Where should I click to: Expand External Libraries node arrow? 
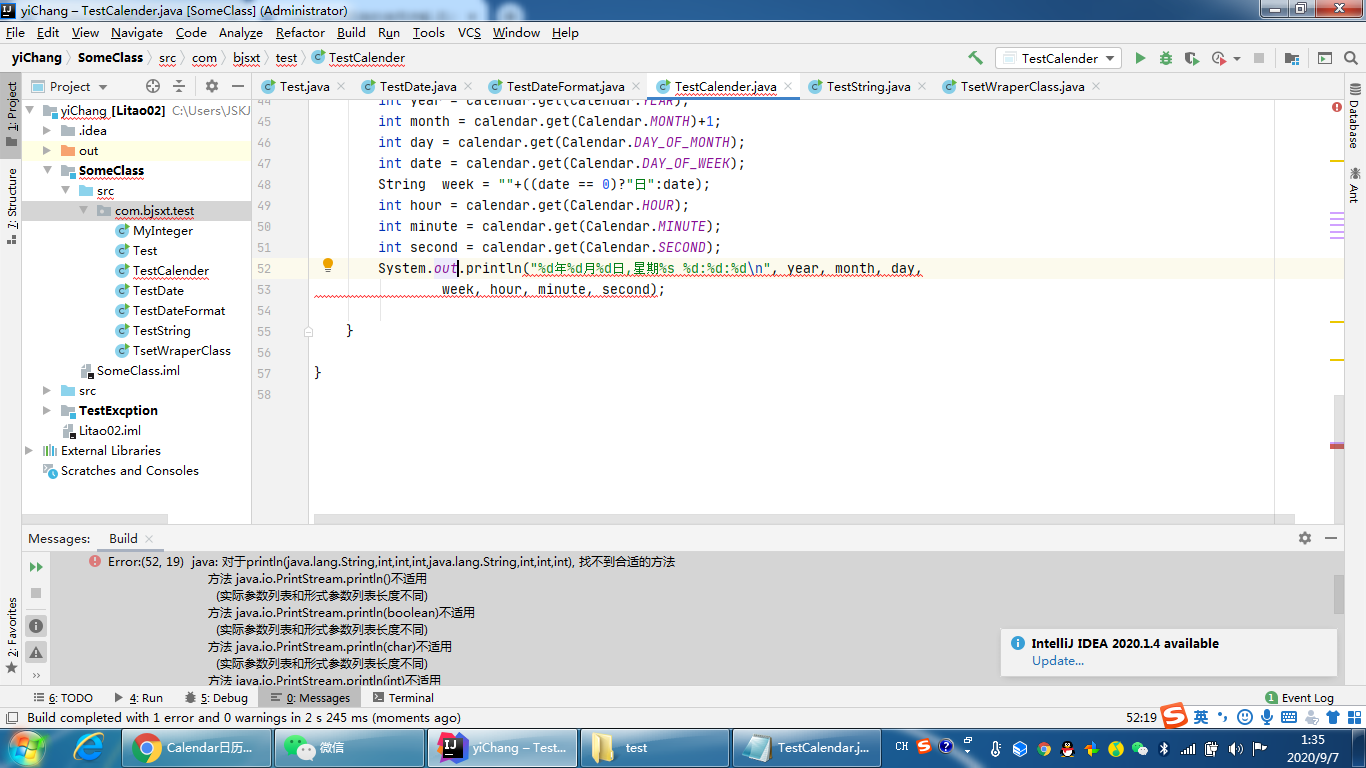[x=29, y=451]
